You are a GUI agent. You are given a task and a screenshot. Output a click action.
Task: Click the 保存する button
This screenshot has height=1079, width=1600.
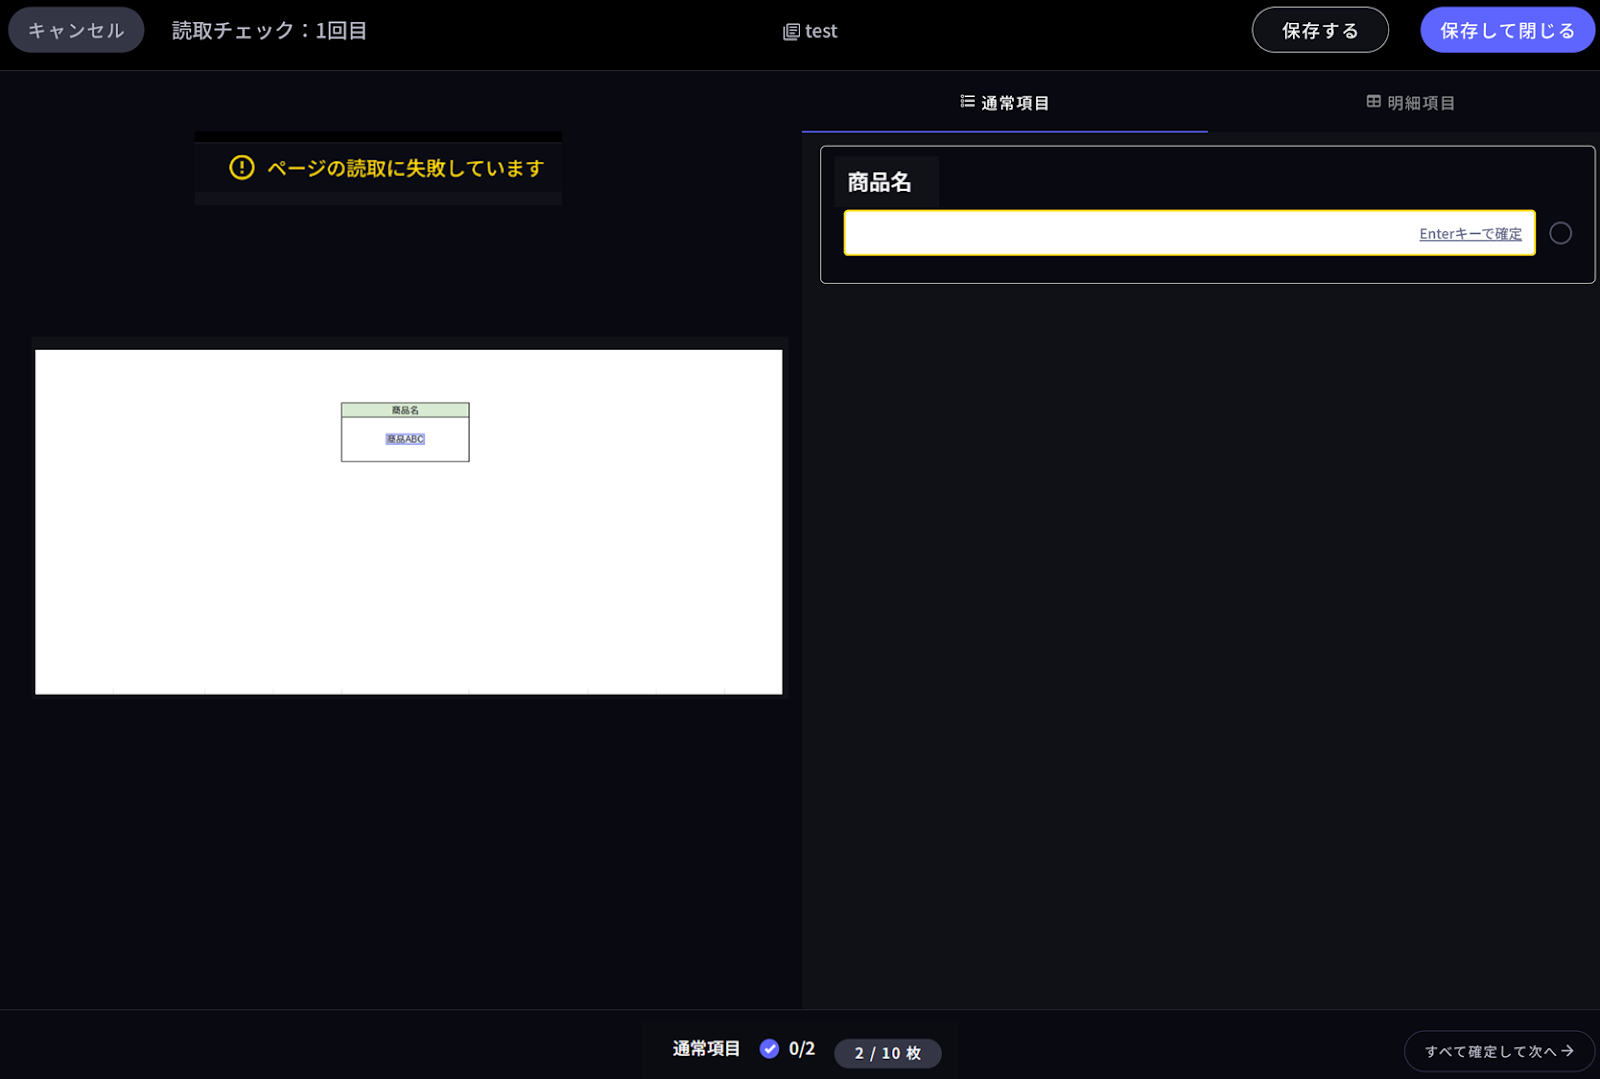[x=1319, y=30]
